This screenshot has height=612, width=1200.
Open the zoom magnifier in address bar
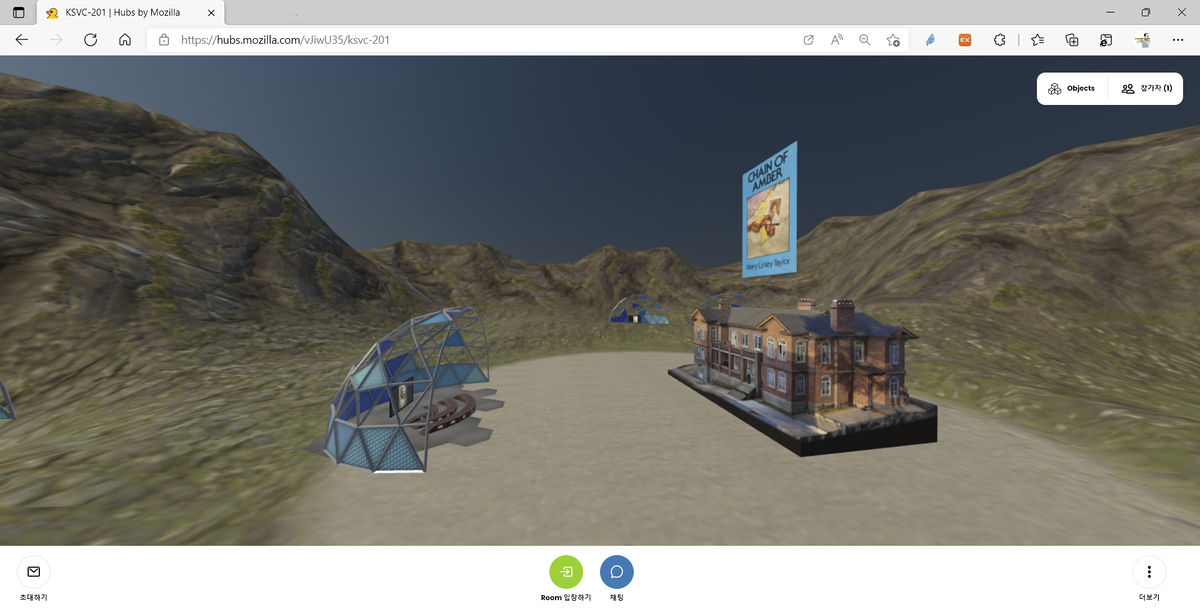[864, 40]
